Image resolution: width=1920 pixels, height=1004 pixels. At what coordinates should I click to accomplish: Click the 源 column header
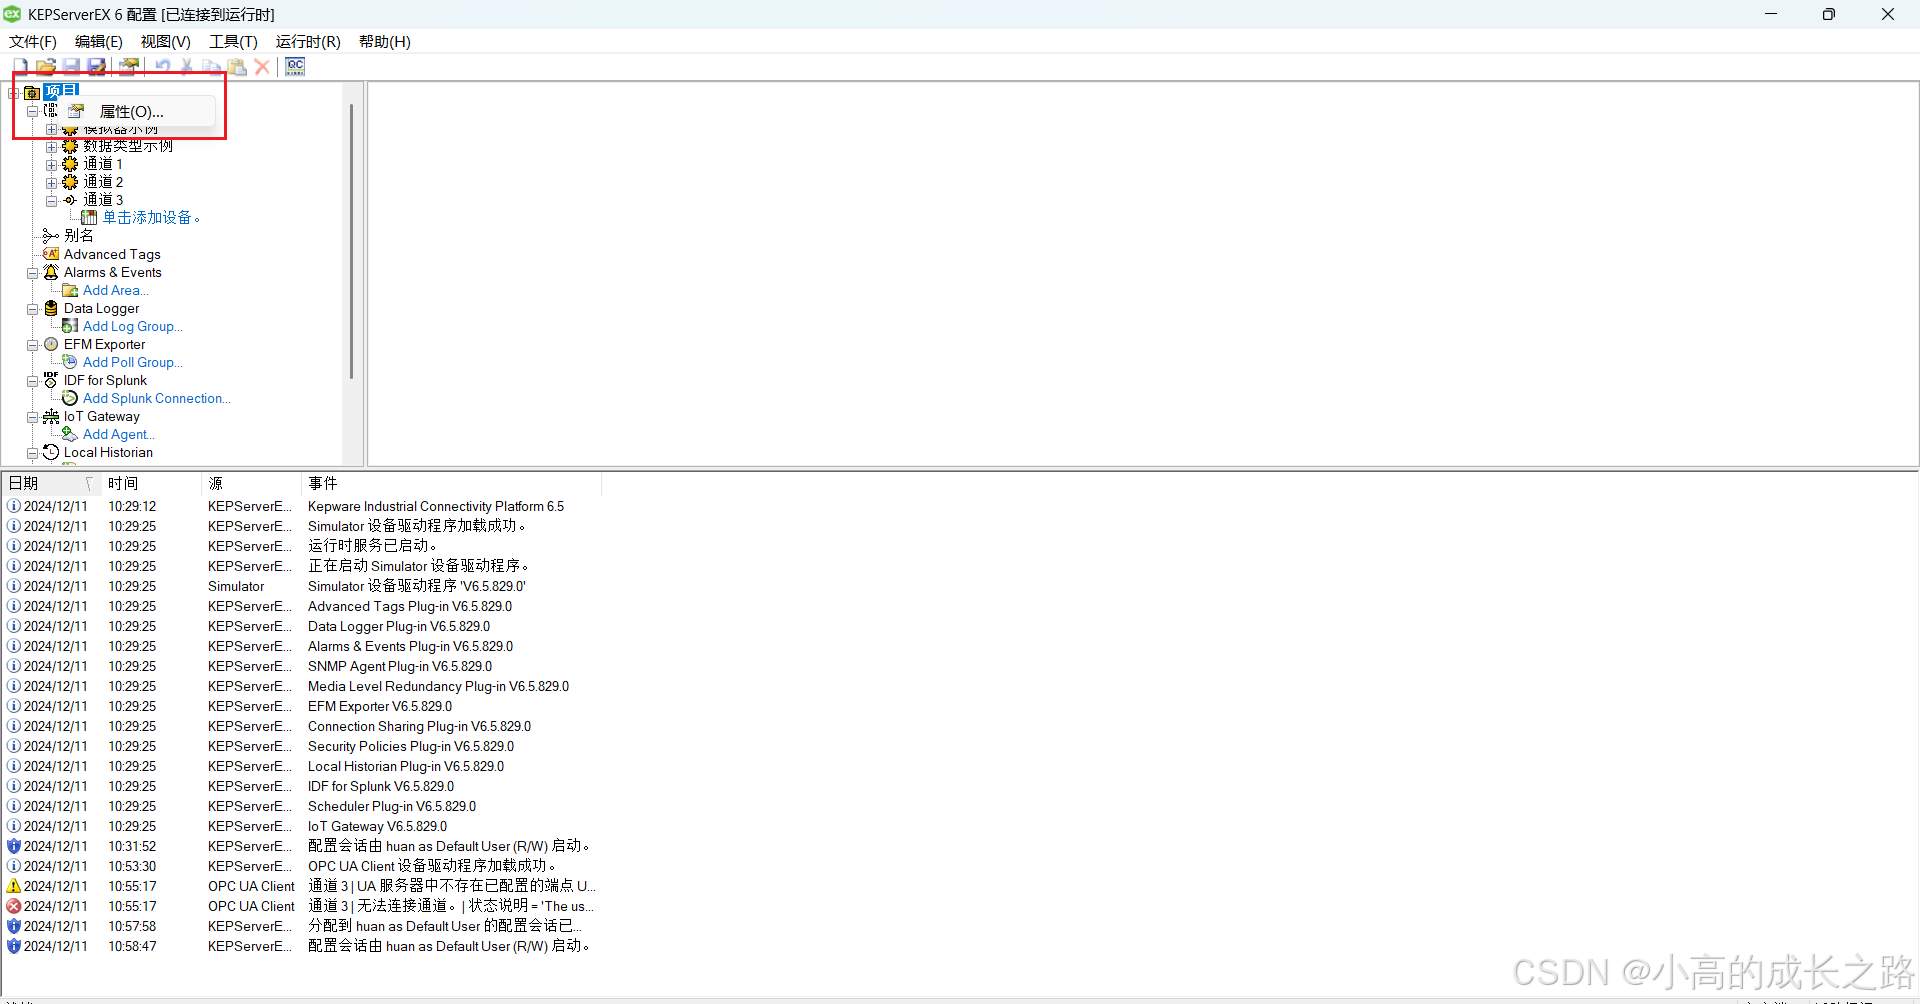pyautogui.click(x=251, y=483)
